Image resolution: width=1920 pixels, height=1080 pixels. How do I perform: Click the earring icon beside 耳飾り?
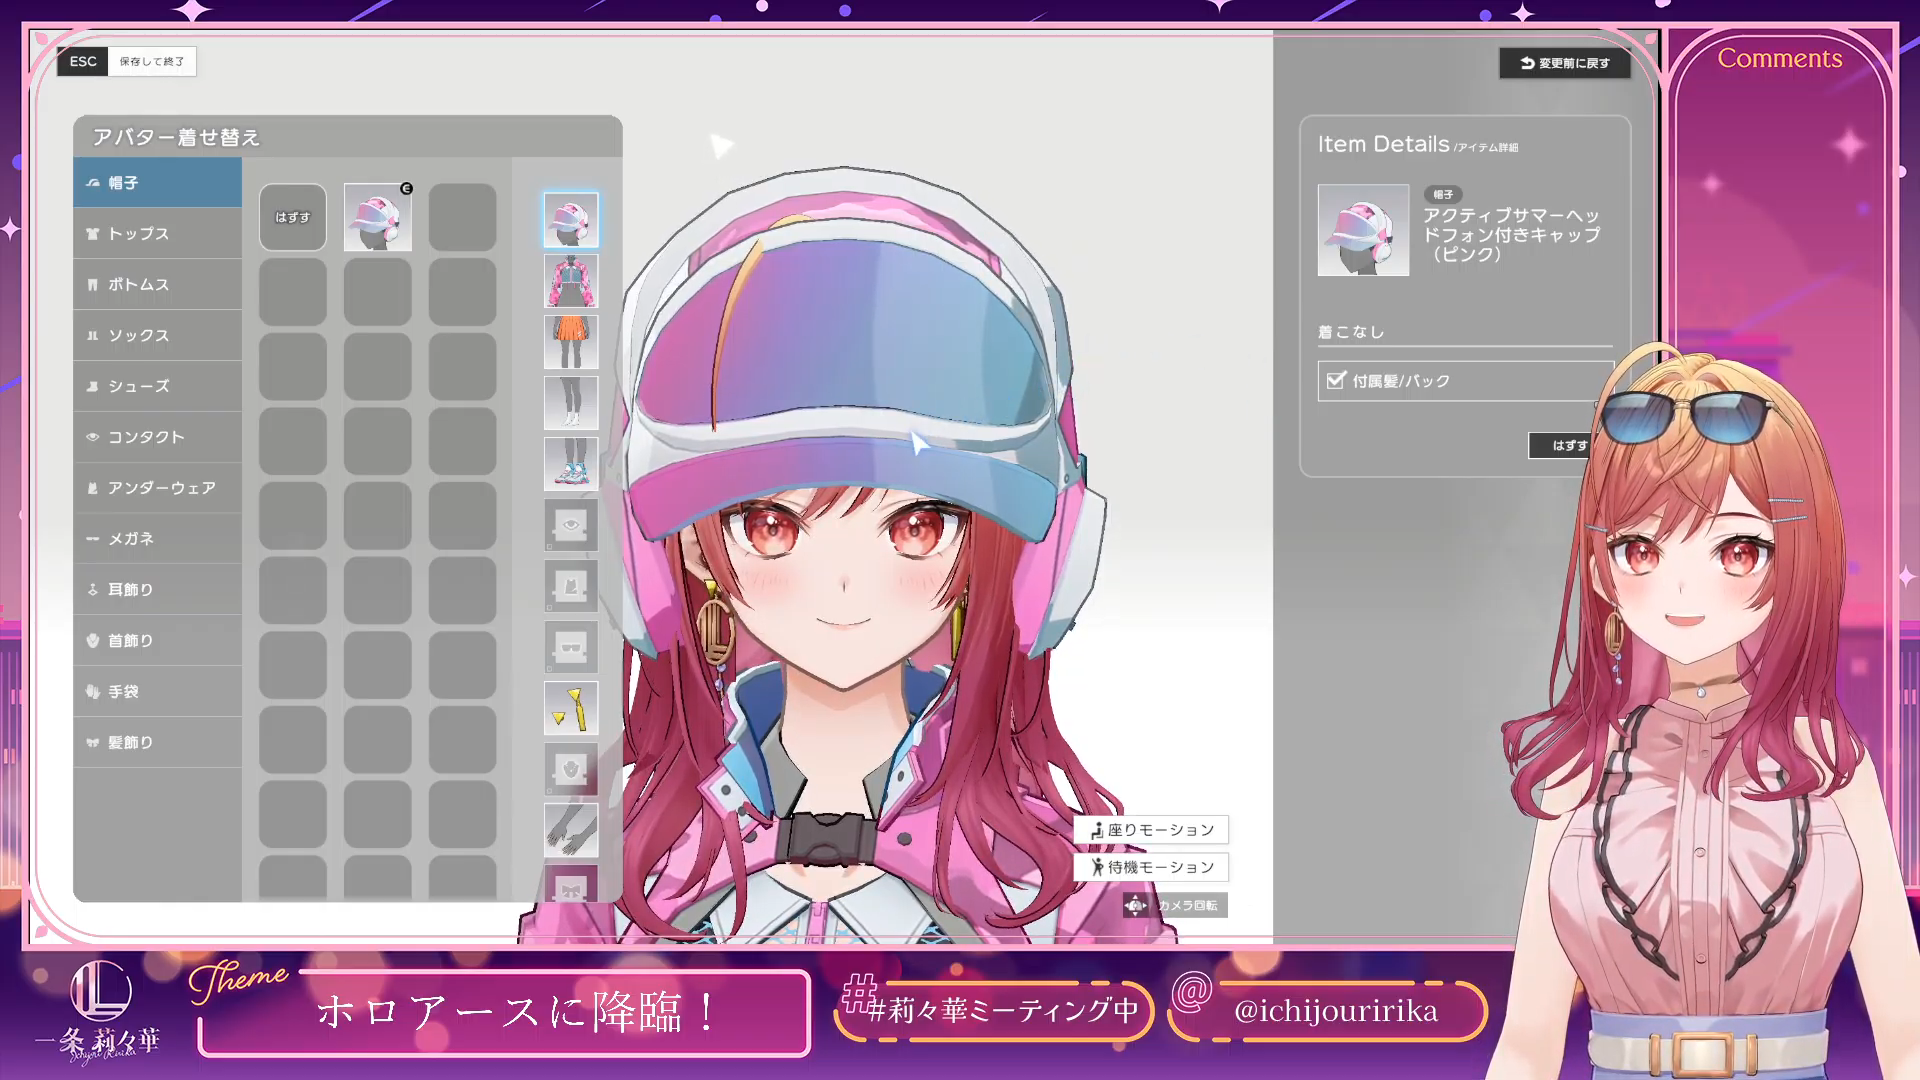pyautogui.click(x=93, y=590)
